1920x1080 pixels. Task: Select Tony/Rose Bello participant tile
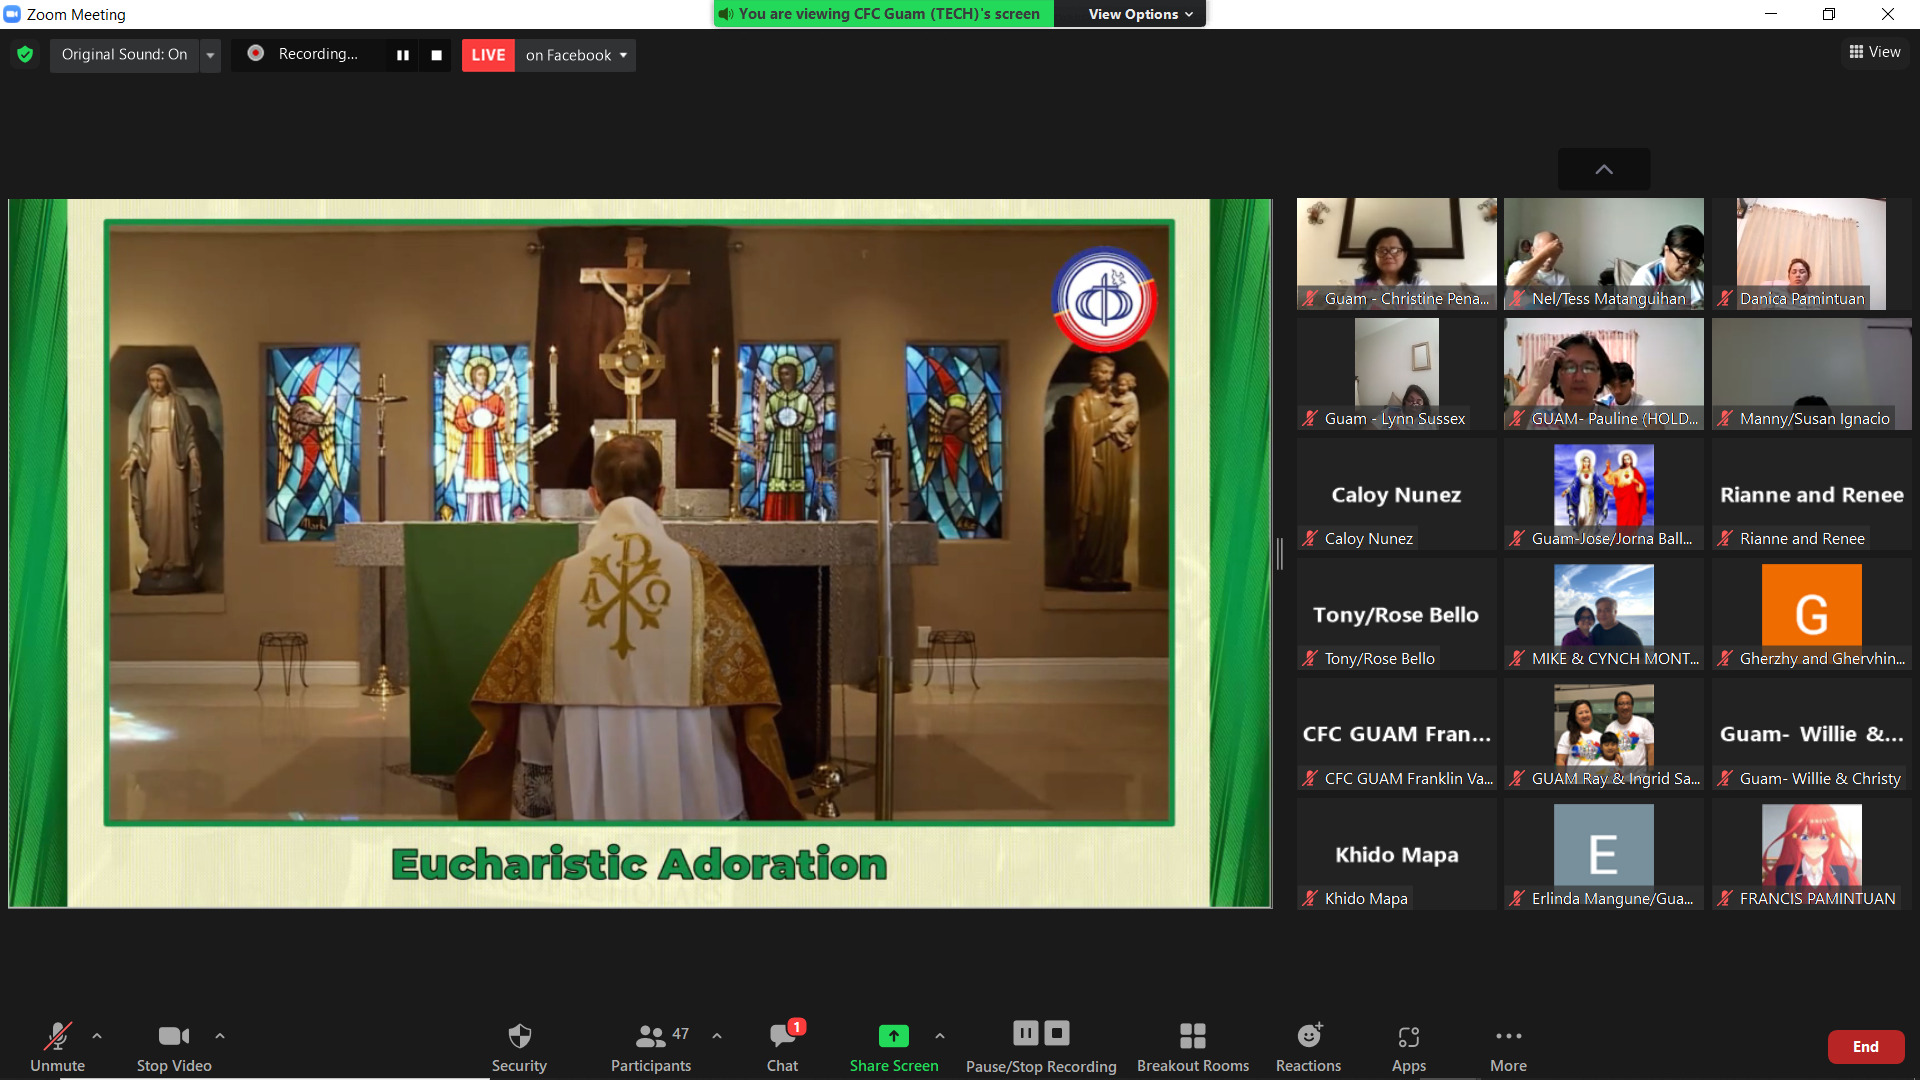(1397, 614)
